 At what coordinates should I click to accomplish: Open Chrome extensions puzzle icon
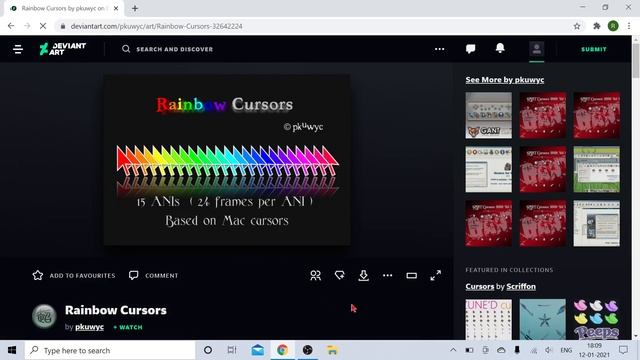[x=597, y=26]
